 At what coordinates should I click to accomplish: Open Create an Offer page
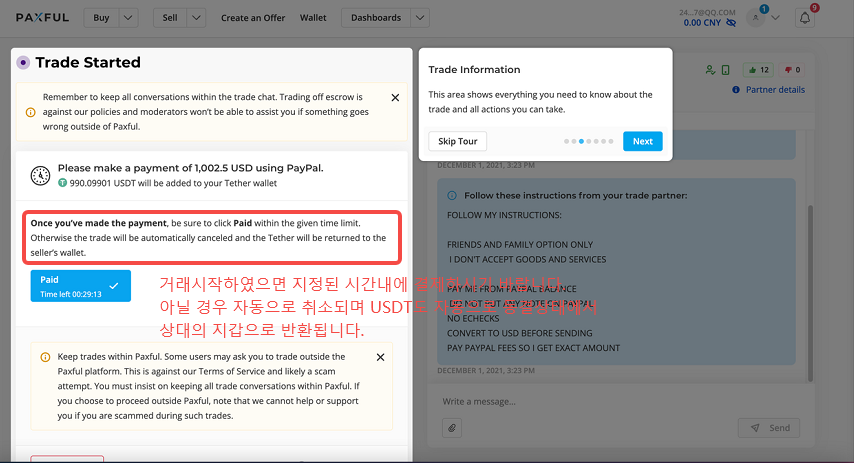pos(253,17)
